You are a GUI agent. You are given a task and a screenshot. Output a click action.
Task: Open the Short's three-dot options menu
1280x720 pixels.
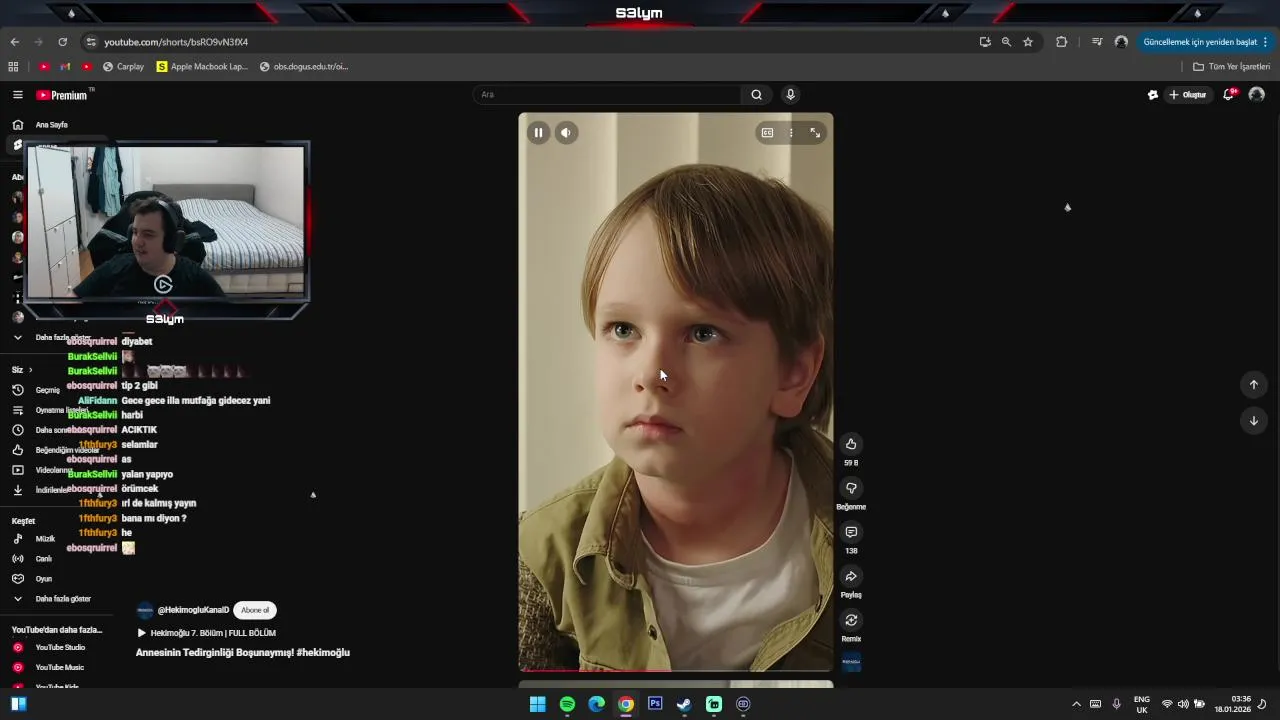pyautogui.click(x=791, y=132)
